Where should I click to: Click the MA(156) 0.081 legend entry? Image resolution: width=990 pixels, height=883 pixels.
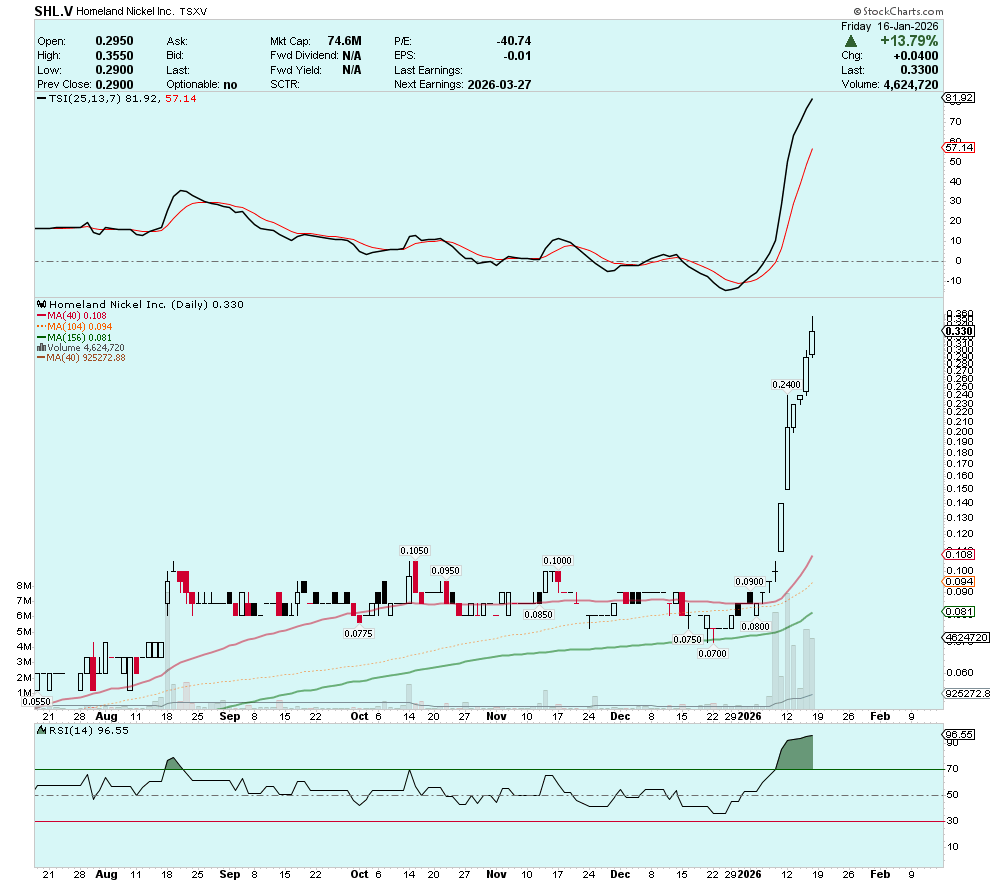(75, 338)
